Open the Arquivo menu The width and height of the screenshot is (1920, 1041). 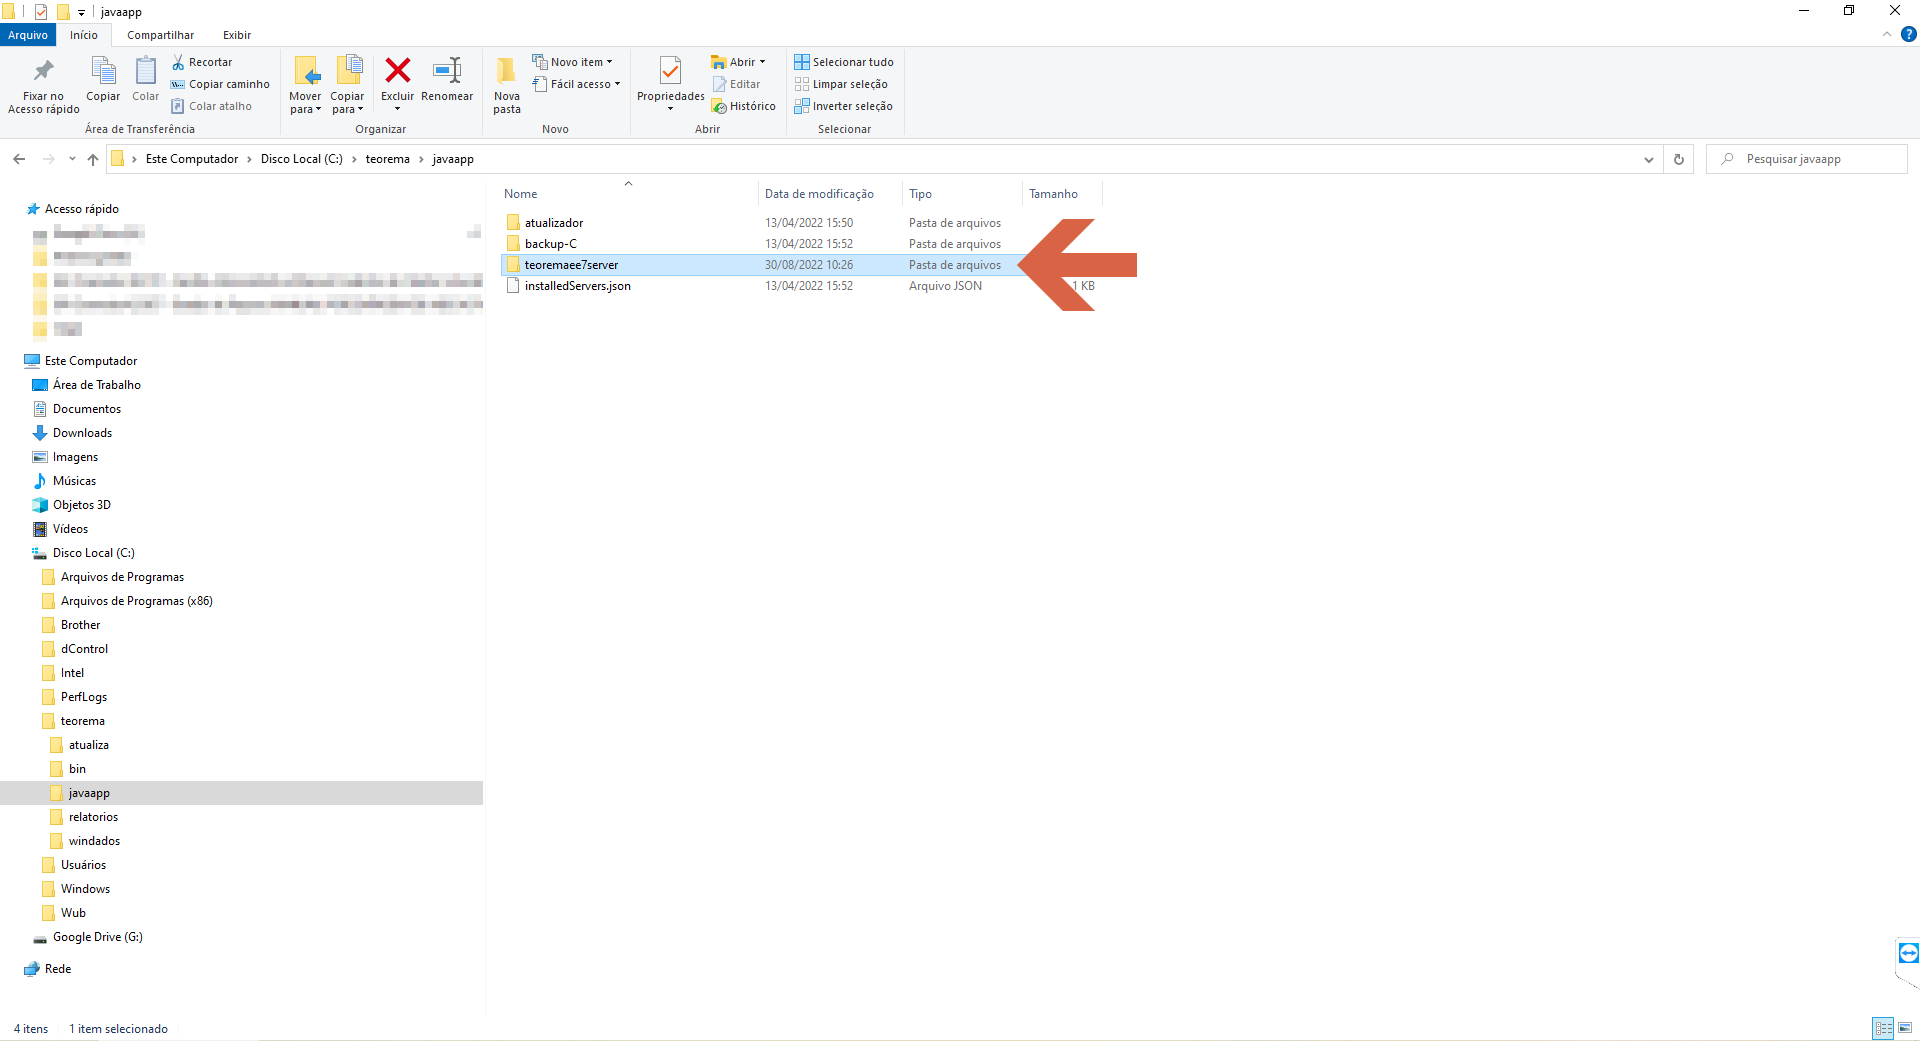pos(28,35)
